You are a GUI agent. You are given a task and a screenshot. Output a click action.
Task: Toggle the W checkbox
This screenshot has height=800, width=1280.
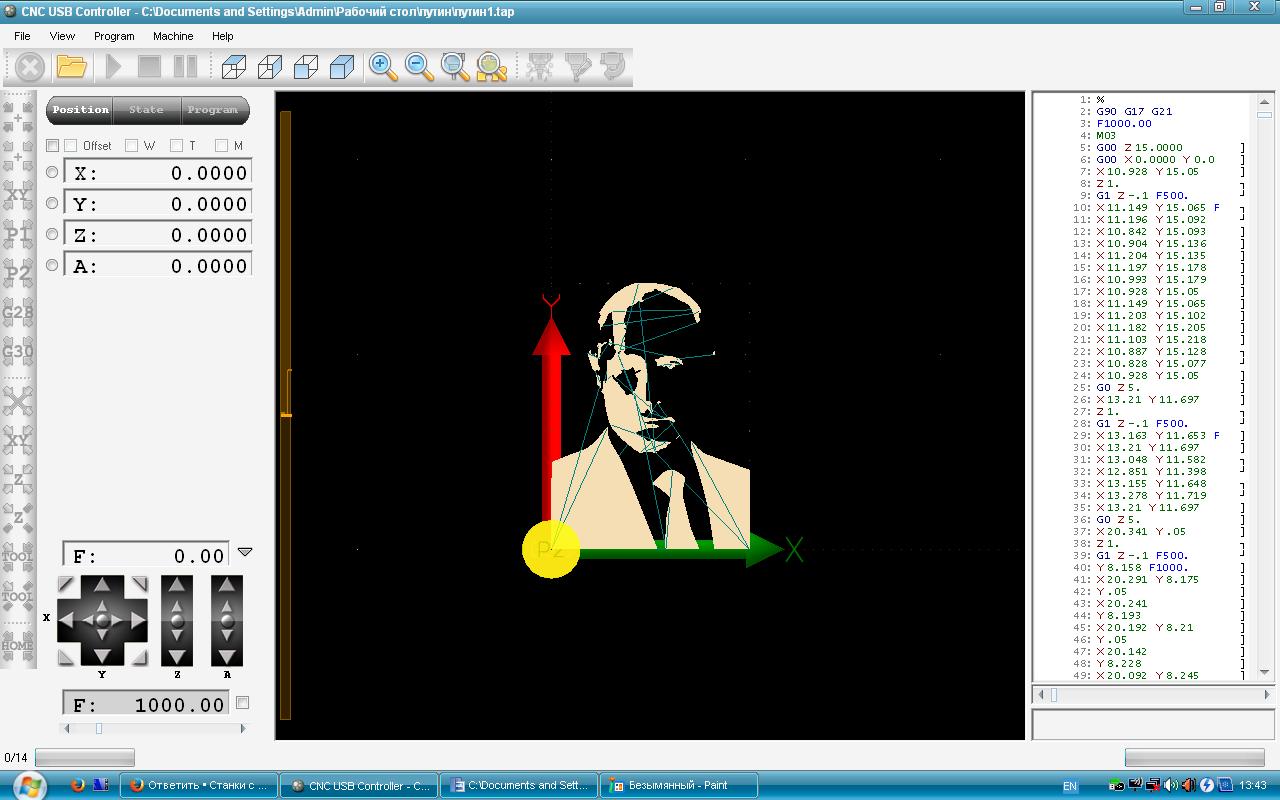click(131, 146)
